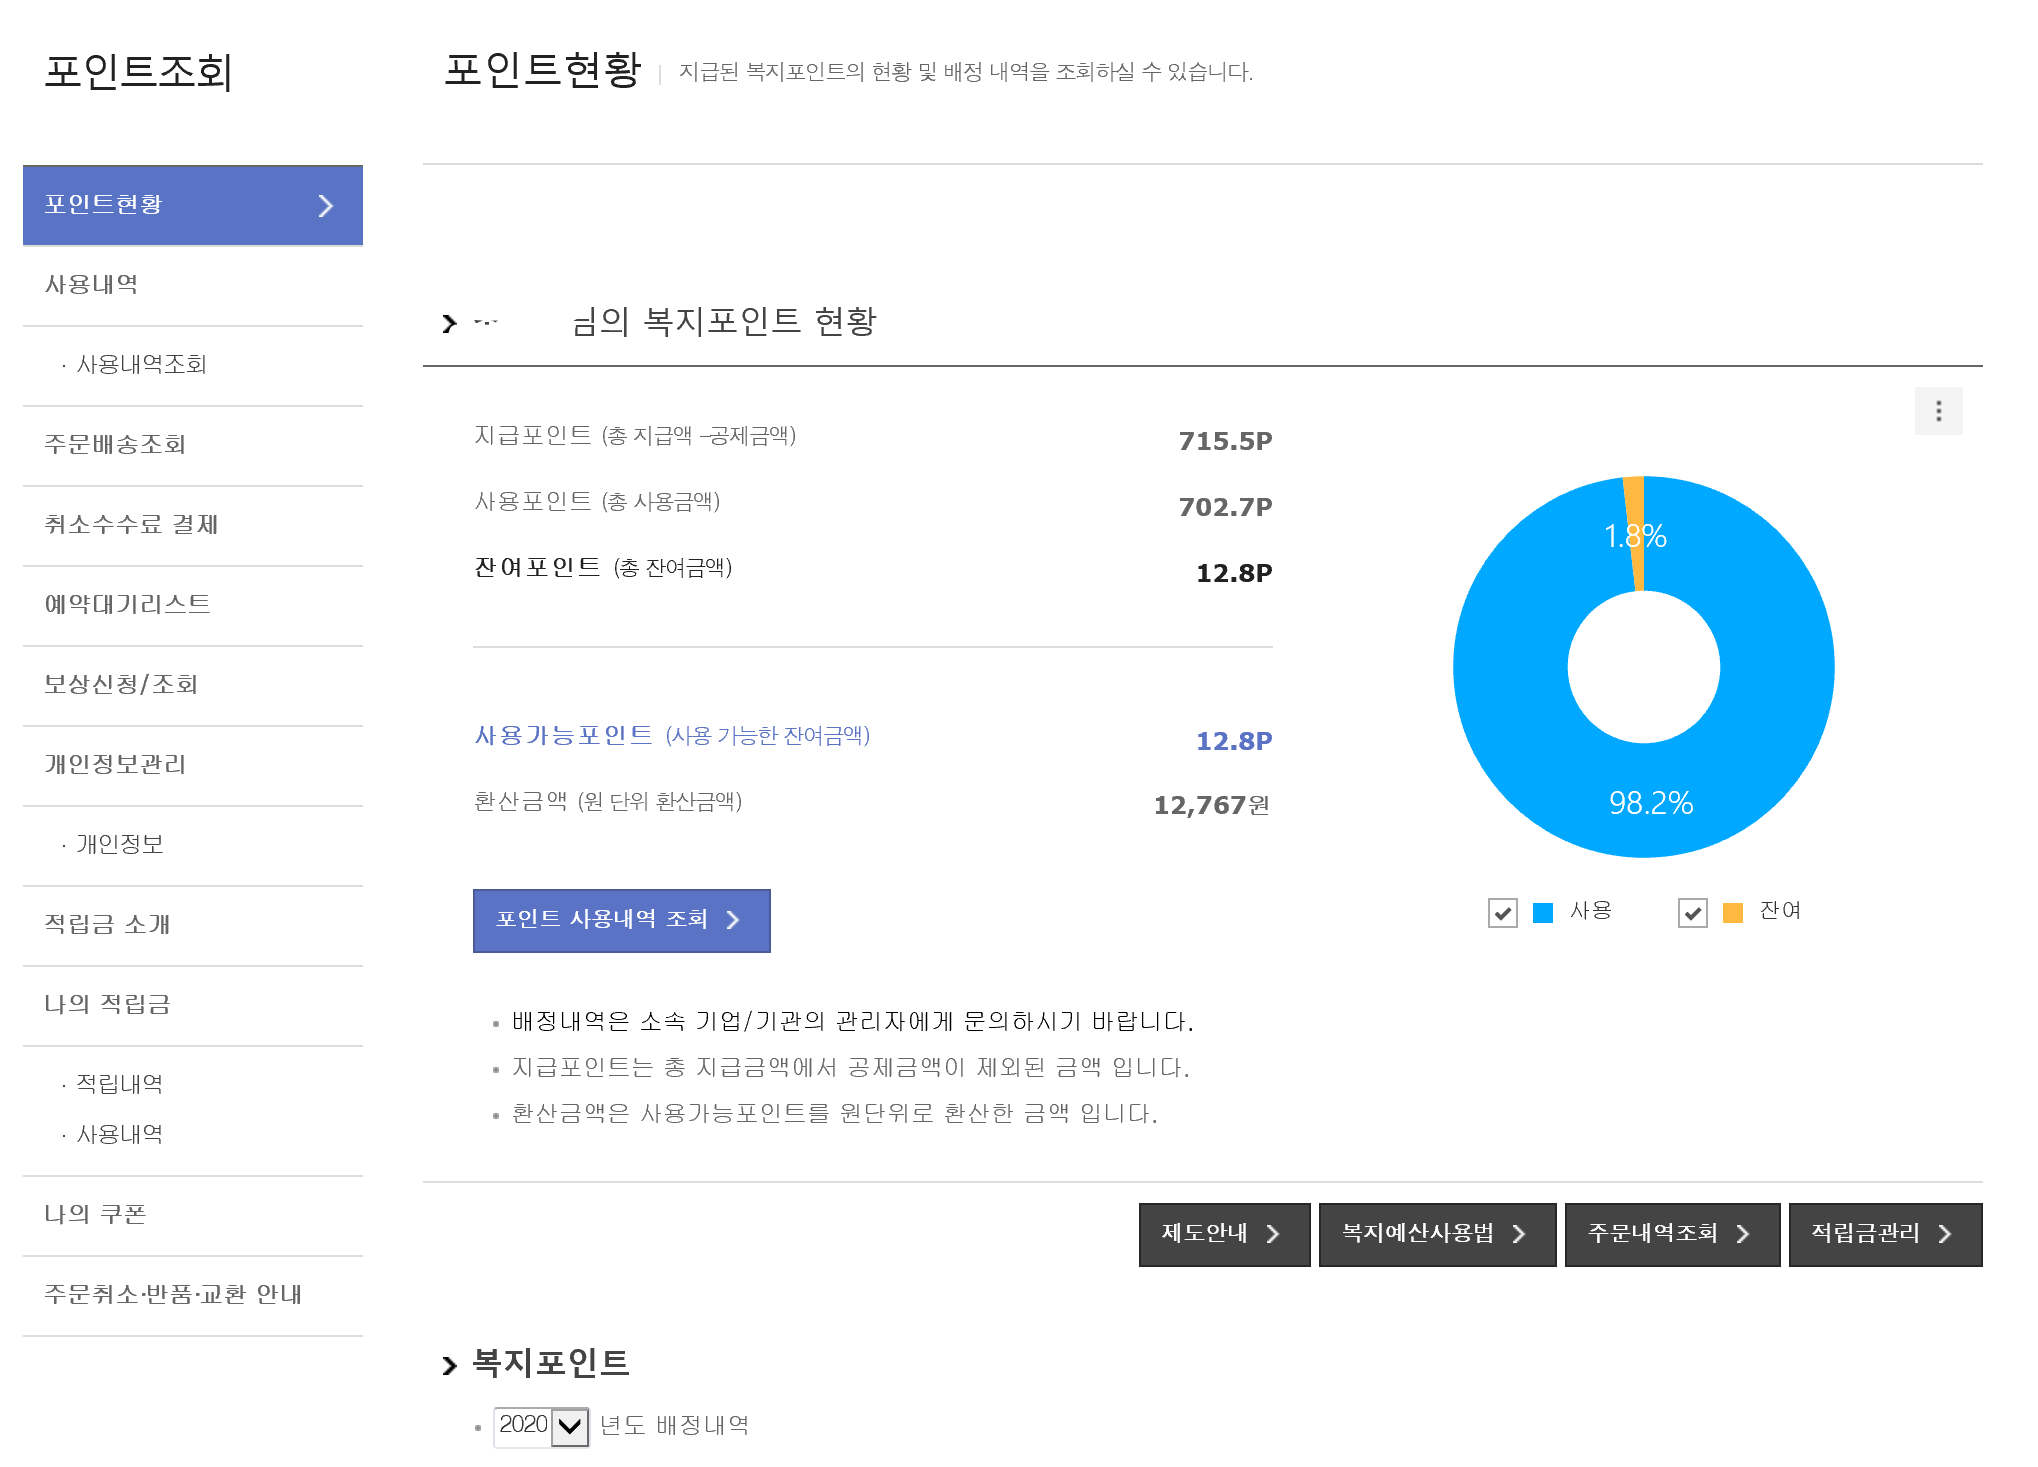
Task: Open the chart kebab menu icon
Action: click(x=1938, y=411)
